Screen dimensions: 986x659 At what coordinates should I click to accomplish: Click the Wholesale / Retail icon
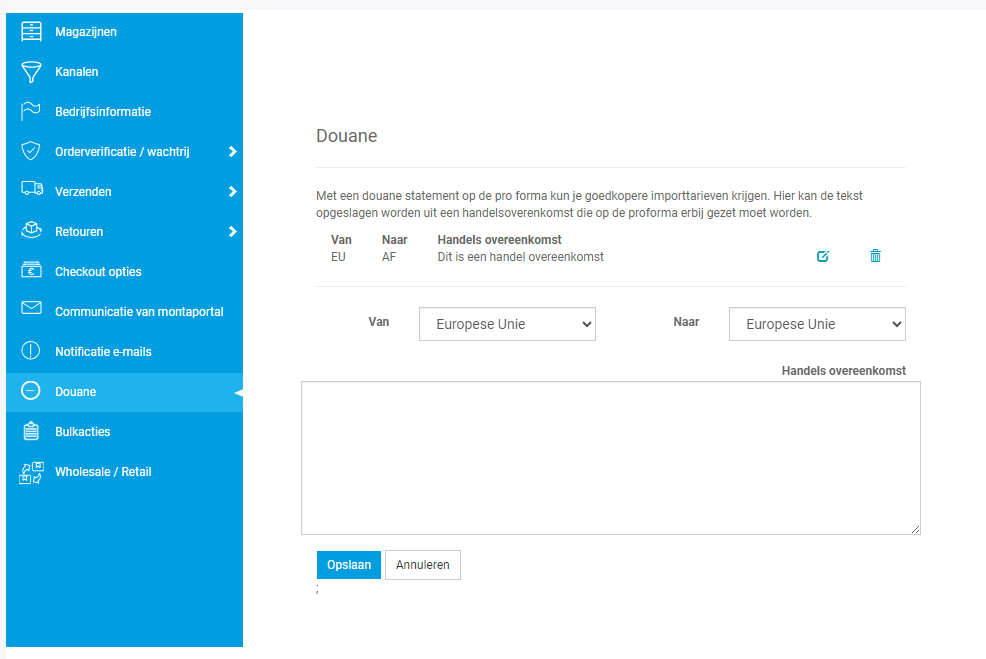pos(31,472)
